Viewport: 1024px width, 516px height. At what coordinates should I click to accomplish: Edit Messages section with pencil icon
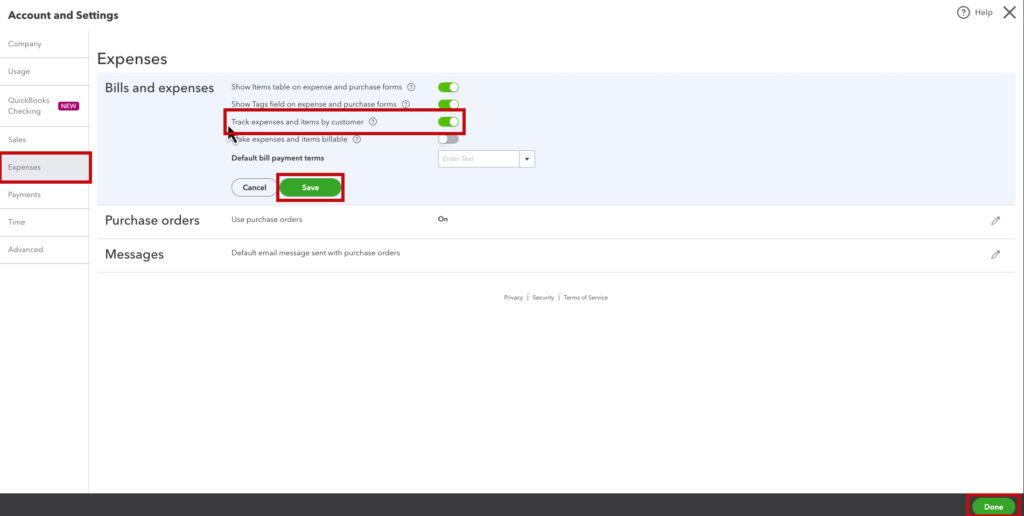coord(995,254)
